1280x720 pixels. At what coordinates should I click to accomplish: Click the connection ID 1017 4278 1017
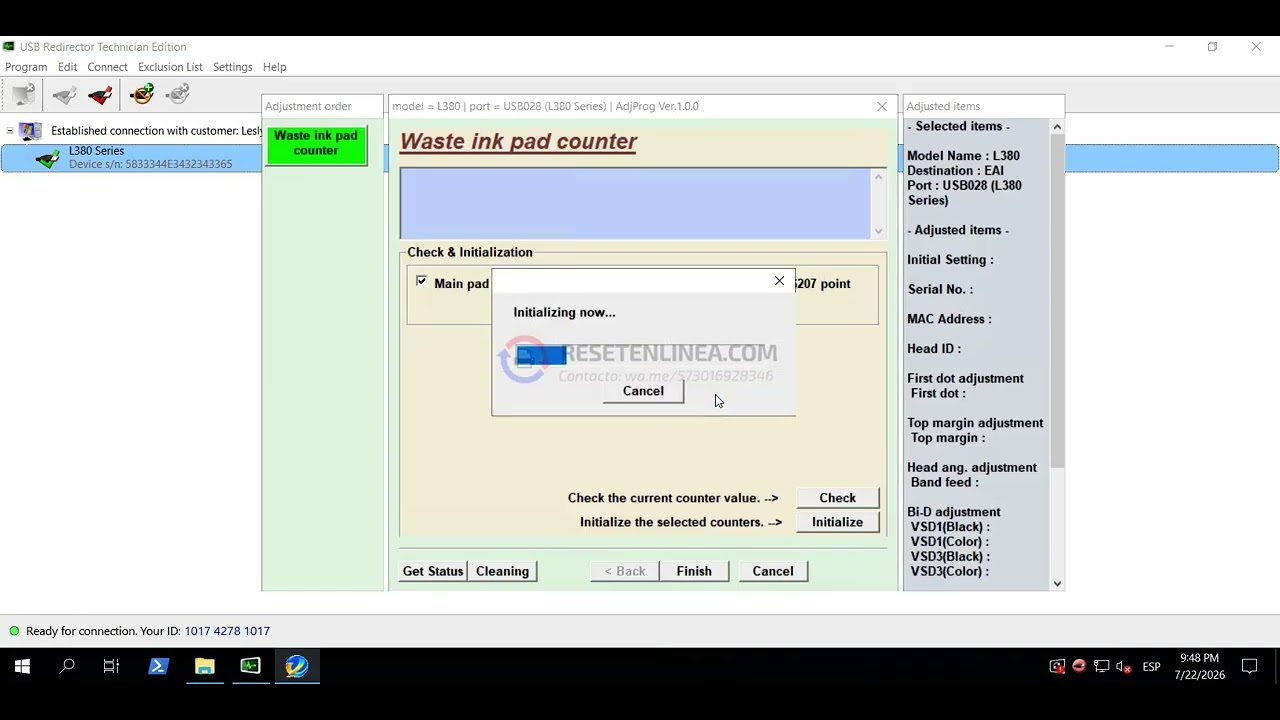pyautogui.click(x=227, y=631)
